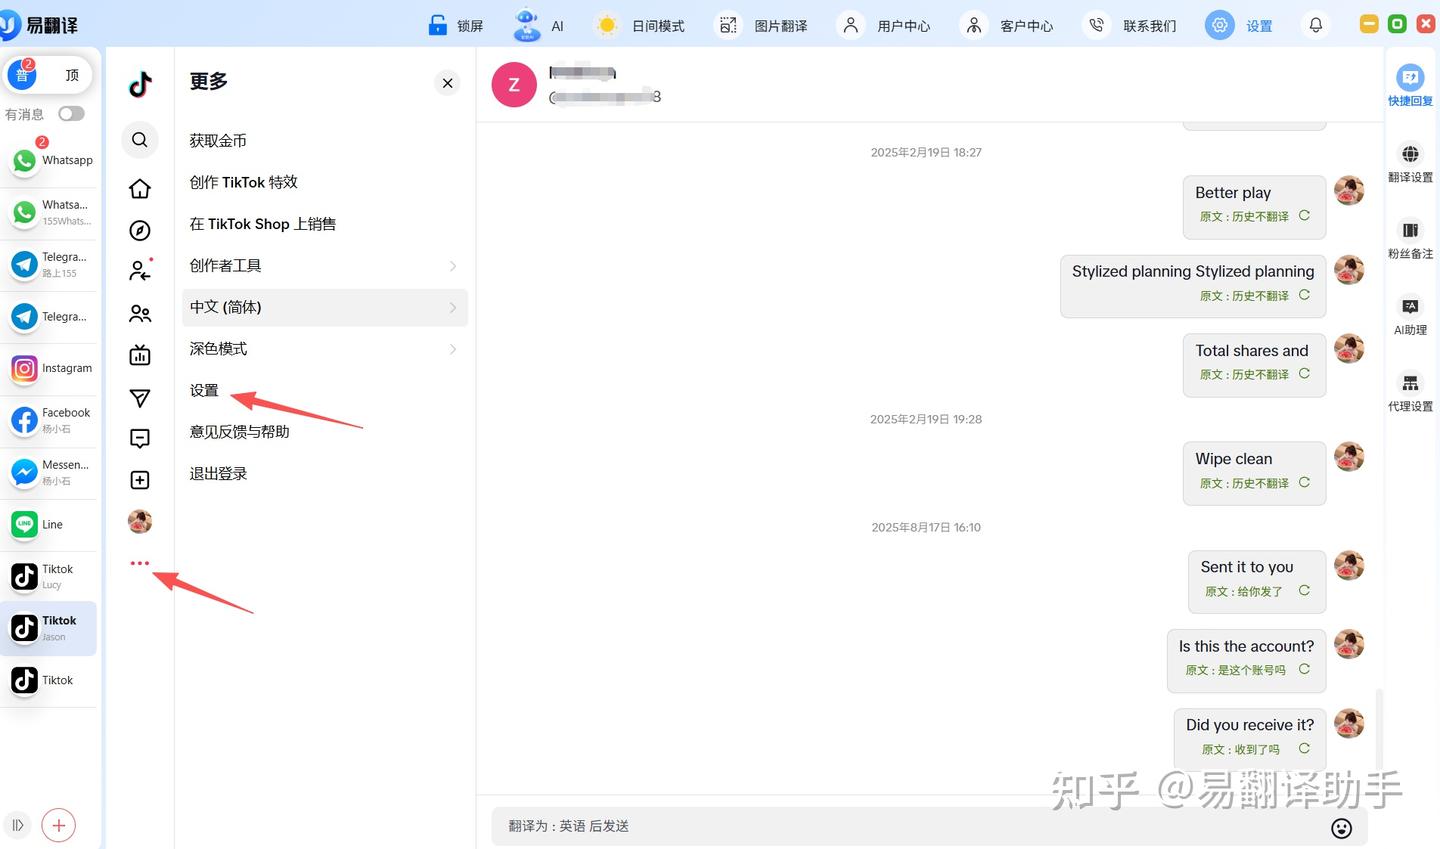This screenshot has width=1440, height=849.
Task: Select 设置 from the 更多 menu
Action: coord(204,390)
